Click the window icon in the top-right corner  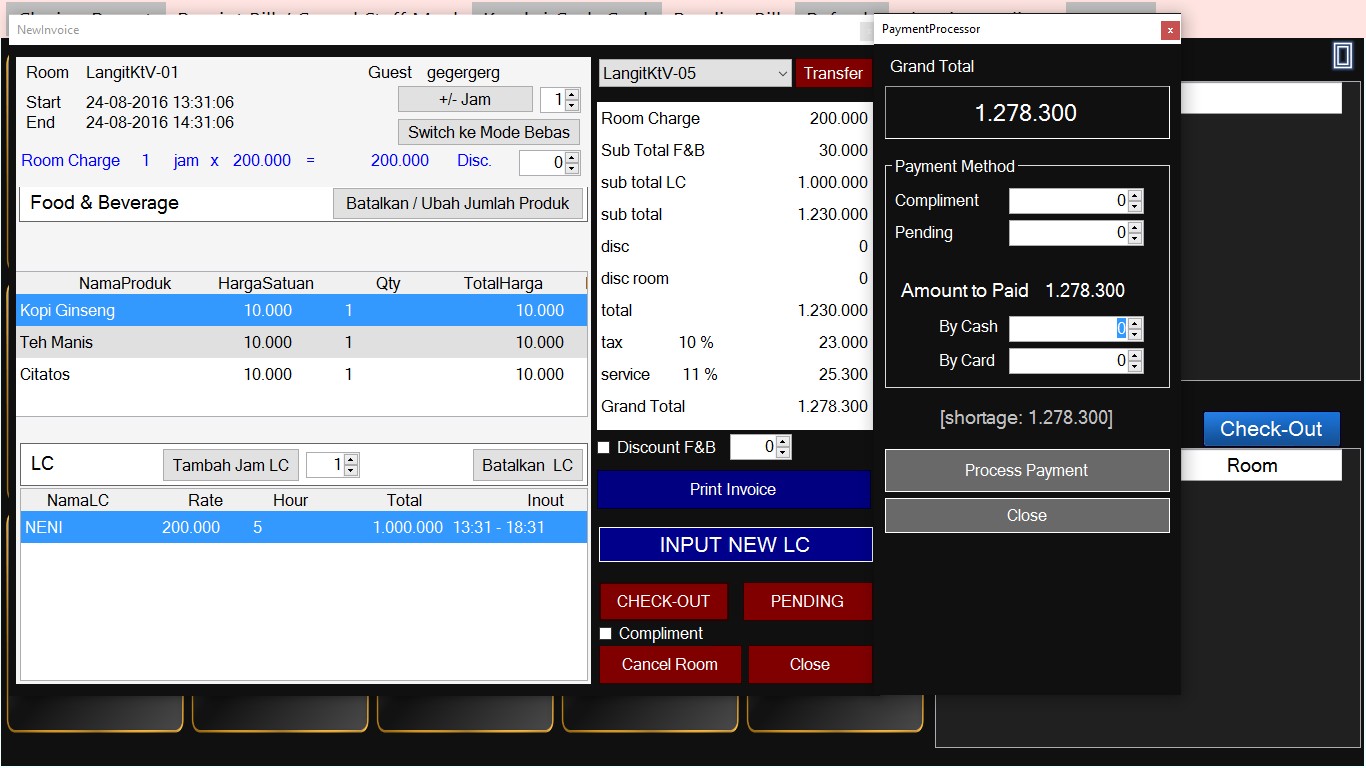click(1342, 55)
